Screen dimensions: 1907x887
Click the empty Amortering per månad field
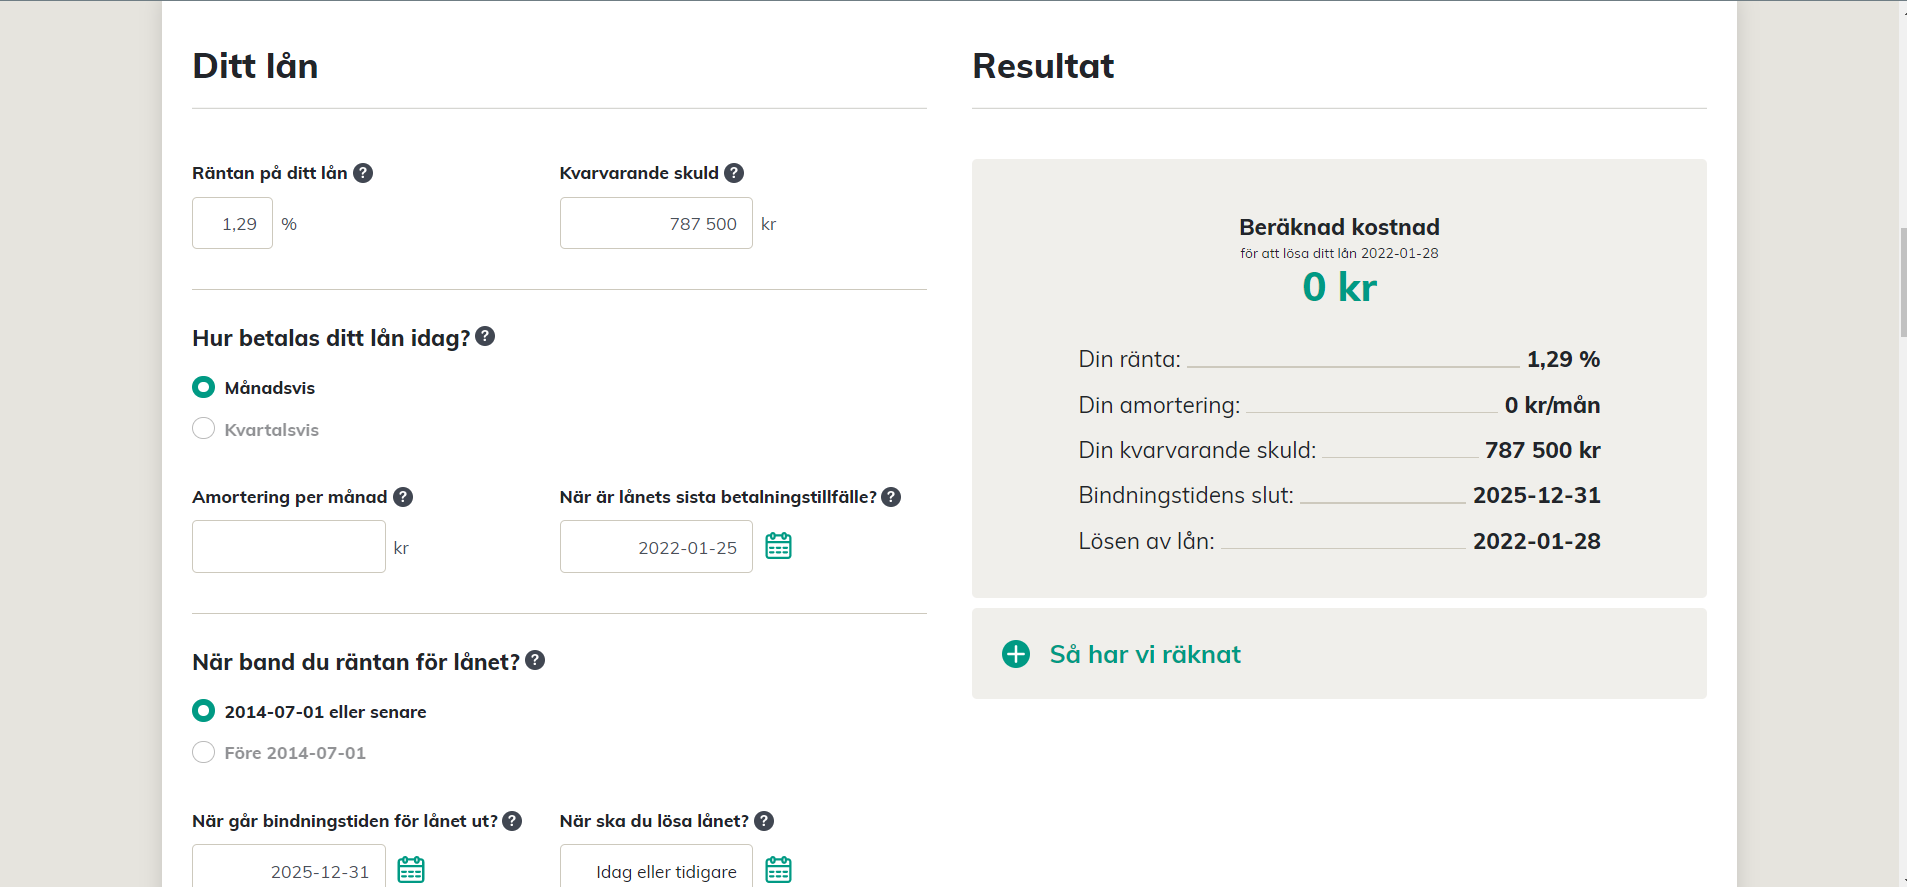click(x=289, y=547)
